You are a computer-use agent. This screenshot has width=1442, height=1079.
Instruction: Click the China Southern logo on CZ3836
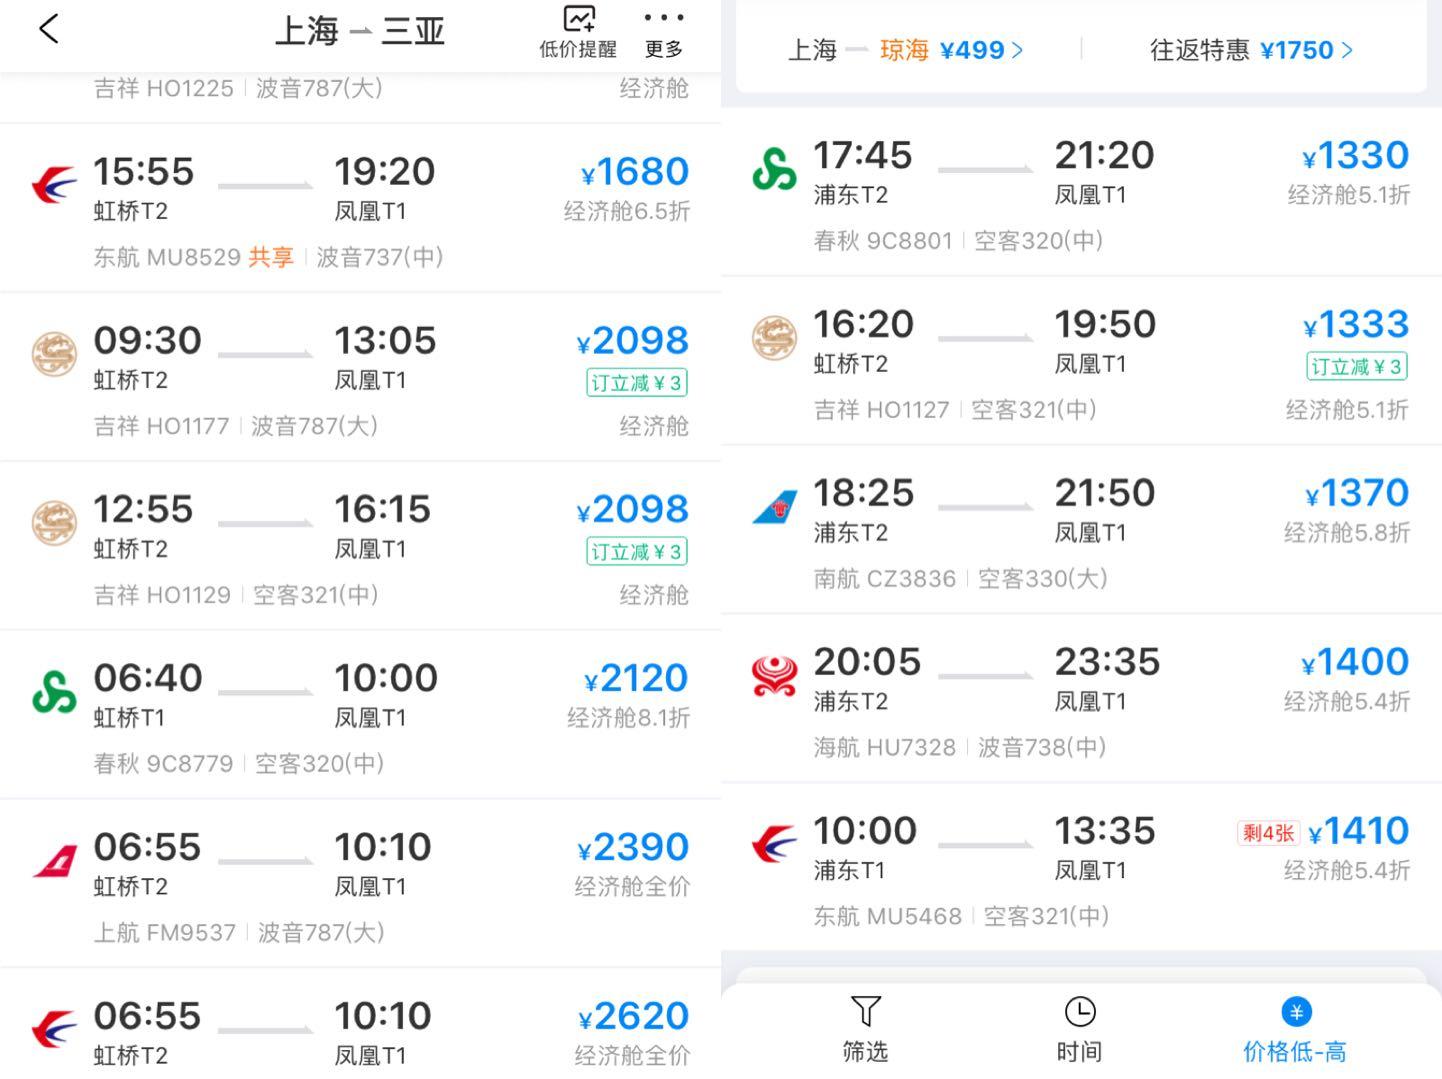point(774,507)
